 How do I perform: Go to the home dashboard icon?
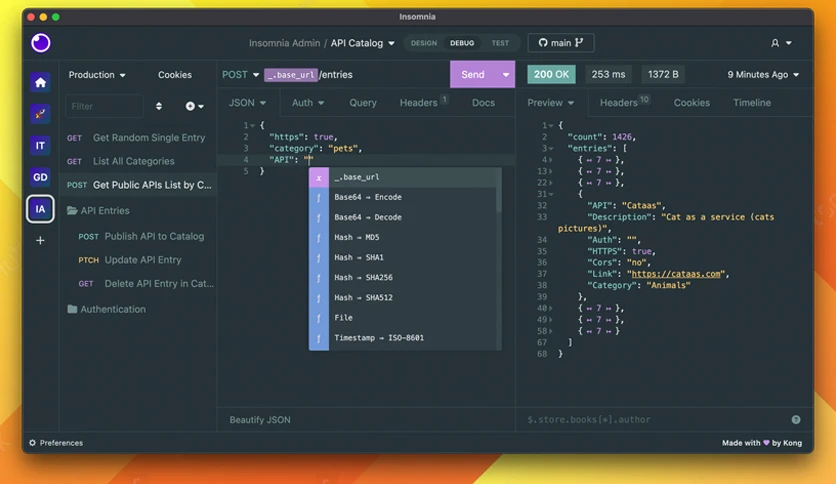(41, 82)
